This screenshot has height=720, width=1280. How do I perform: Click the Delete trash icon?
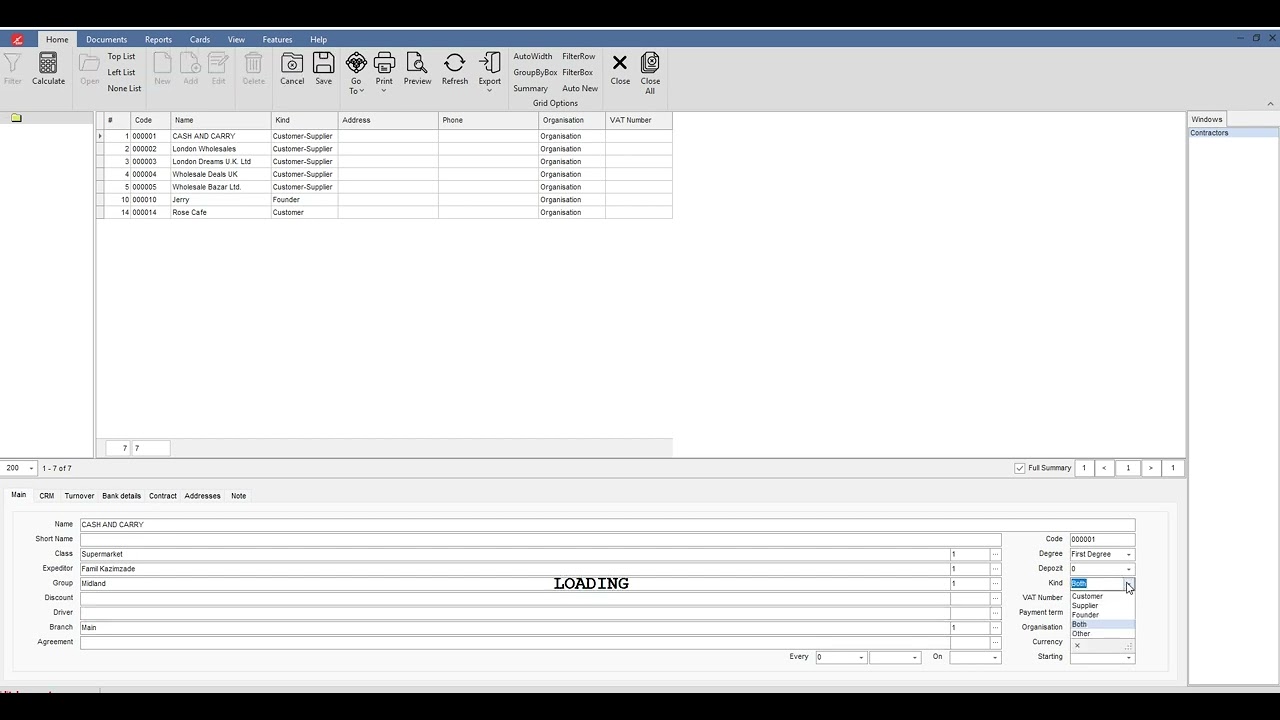click(x=253, y=63)
